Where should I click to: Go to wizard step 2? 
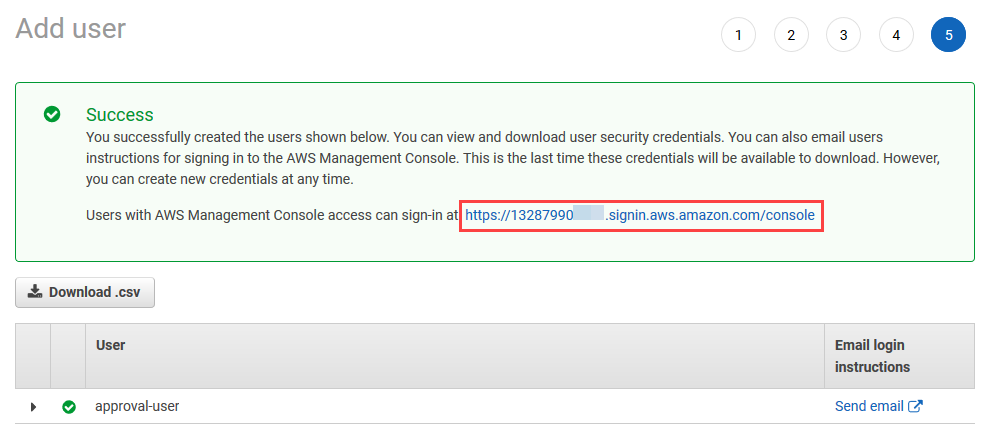tap(791, 35)
